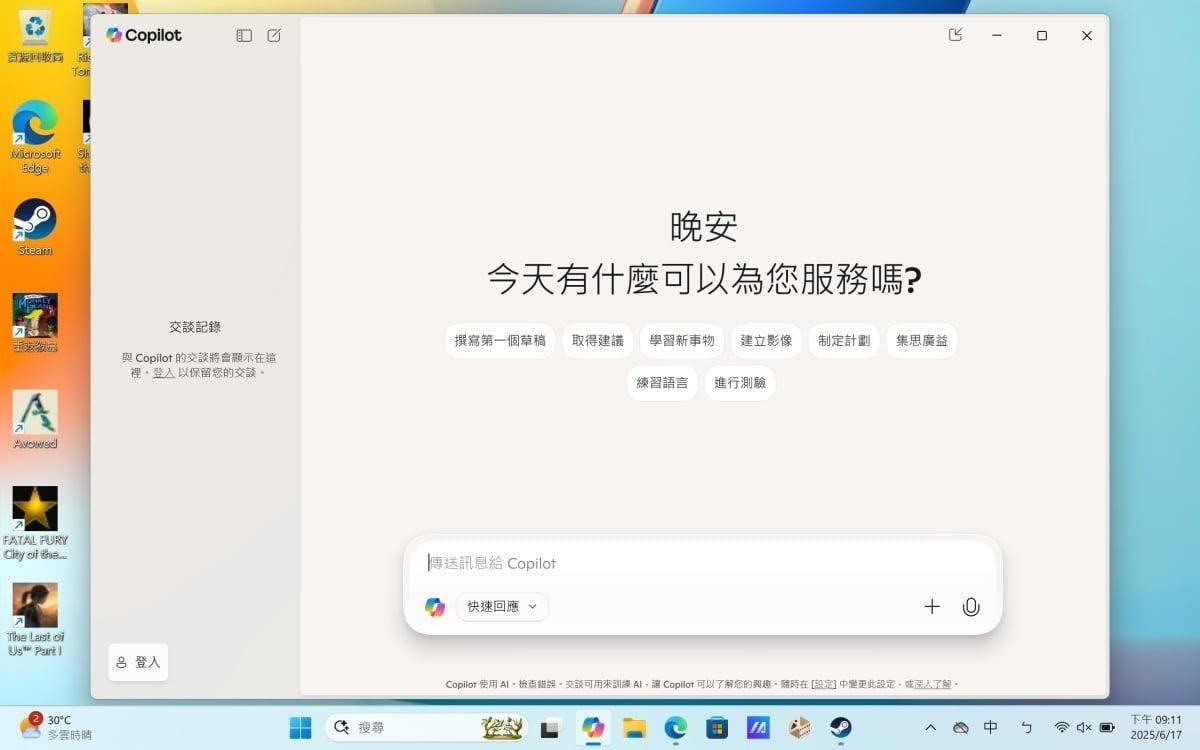Click the 制定計劃 suggestion chip

pyautogui.click(x=844, y=341)
